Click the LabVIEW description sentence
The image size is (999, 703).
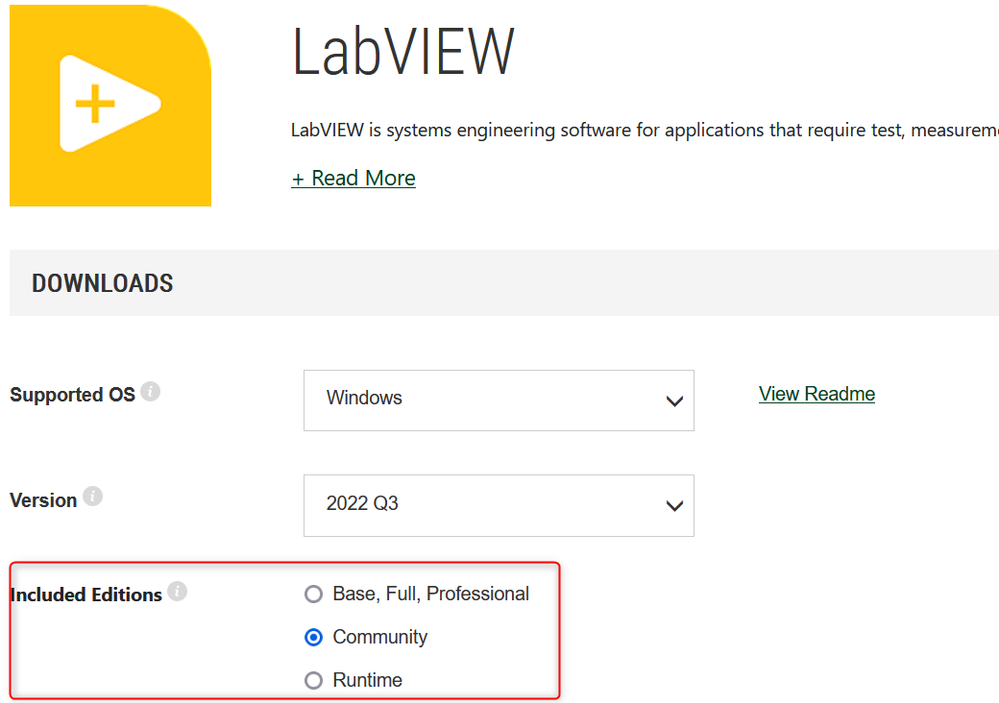pos(645,130)
